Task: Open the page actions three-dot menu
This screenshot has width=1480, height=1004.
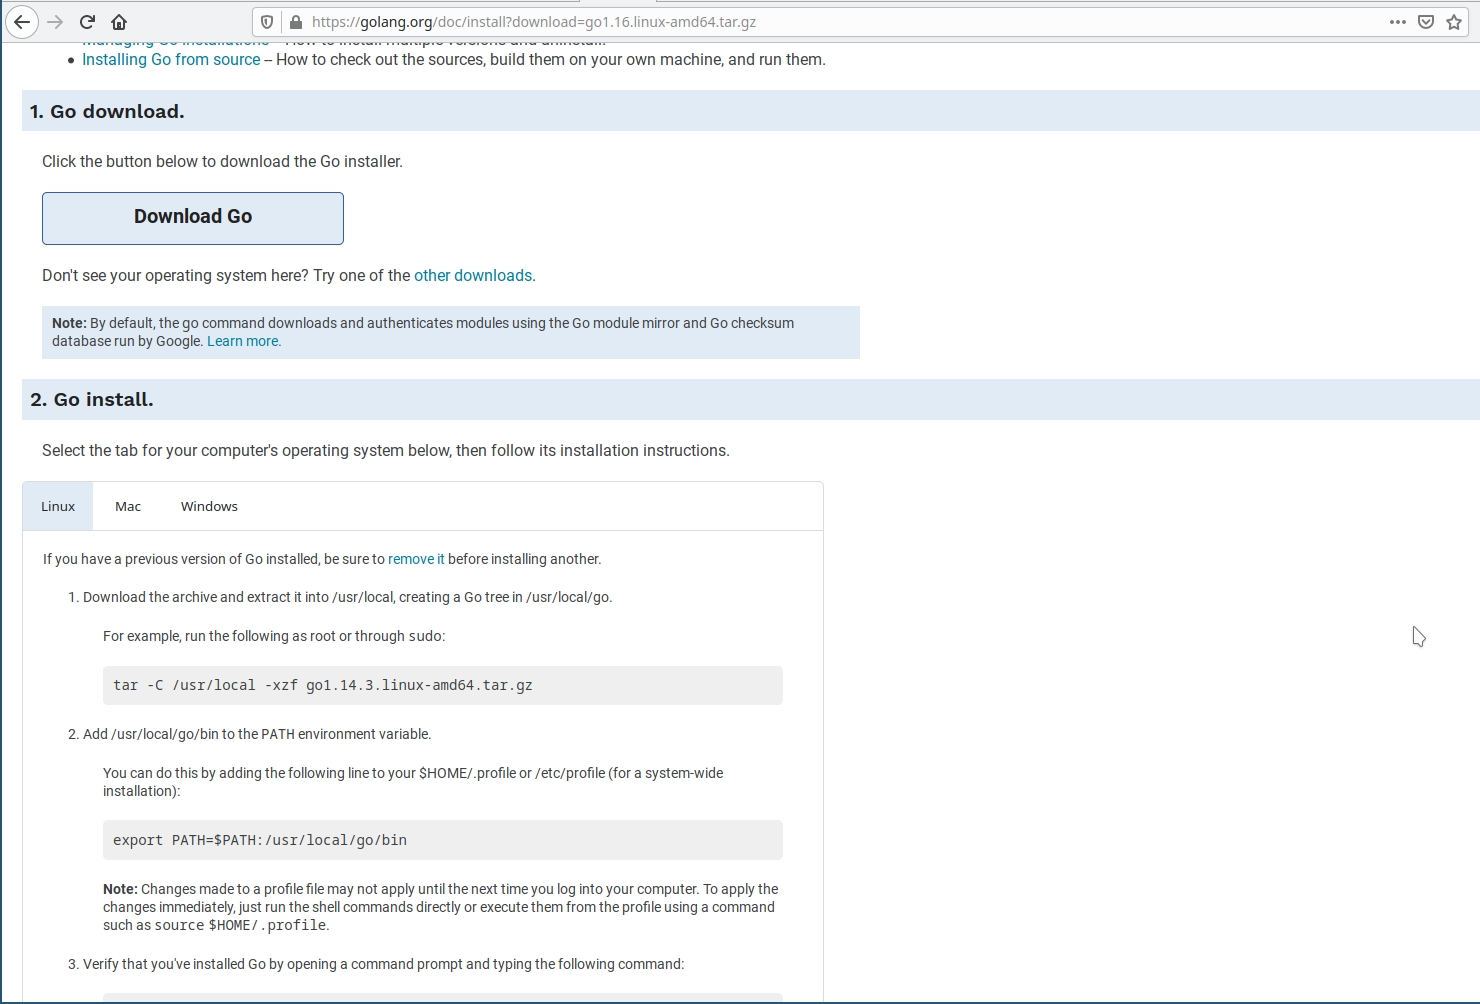Action: 1398,22
